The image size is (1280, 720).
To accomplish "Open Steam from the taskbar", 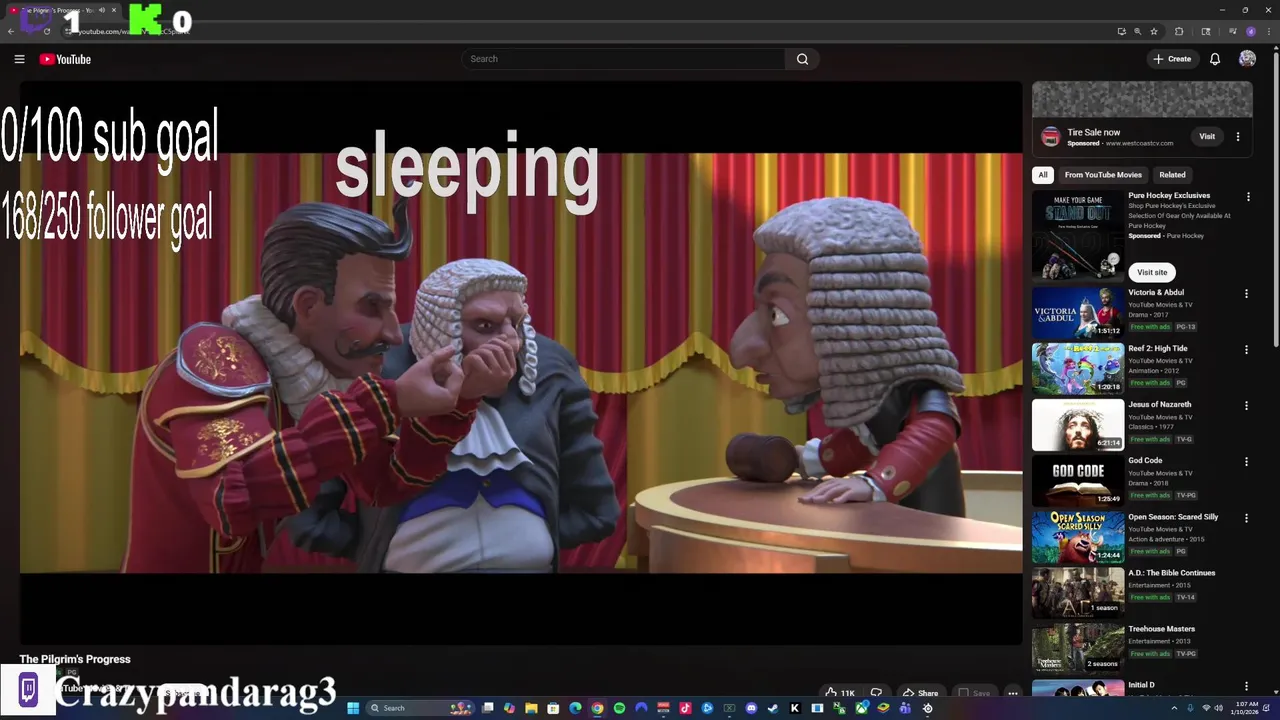I will click(772, 708).
